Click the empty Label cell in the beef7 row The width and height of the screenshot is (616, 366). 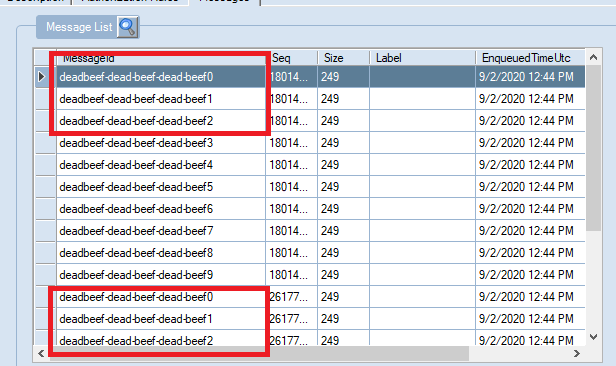pos(422,231)
